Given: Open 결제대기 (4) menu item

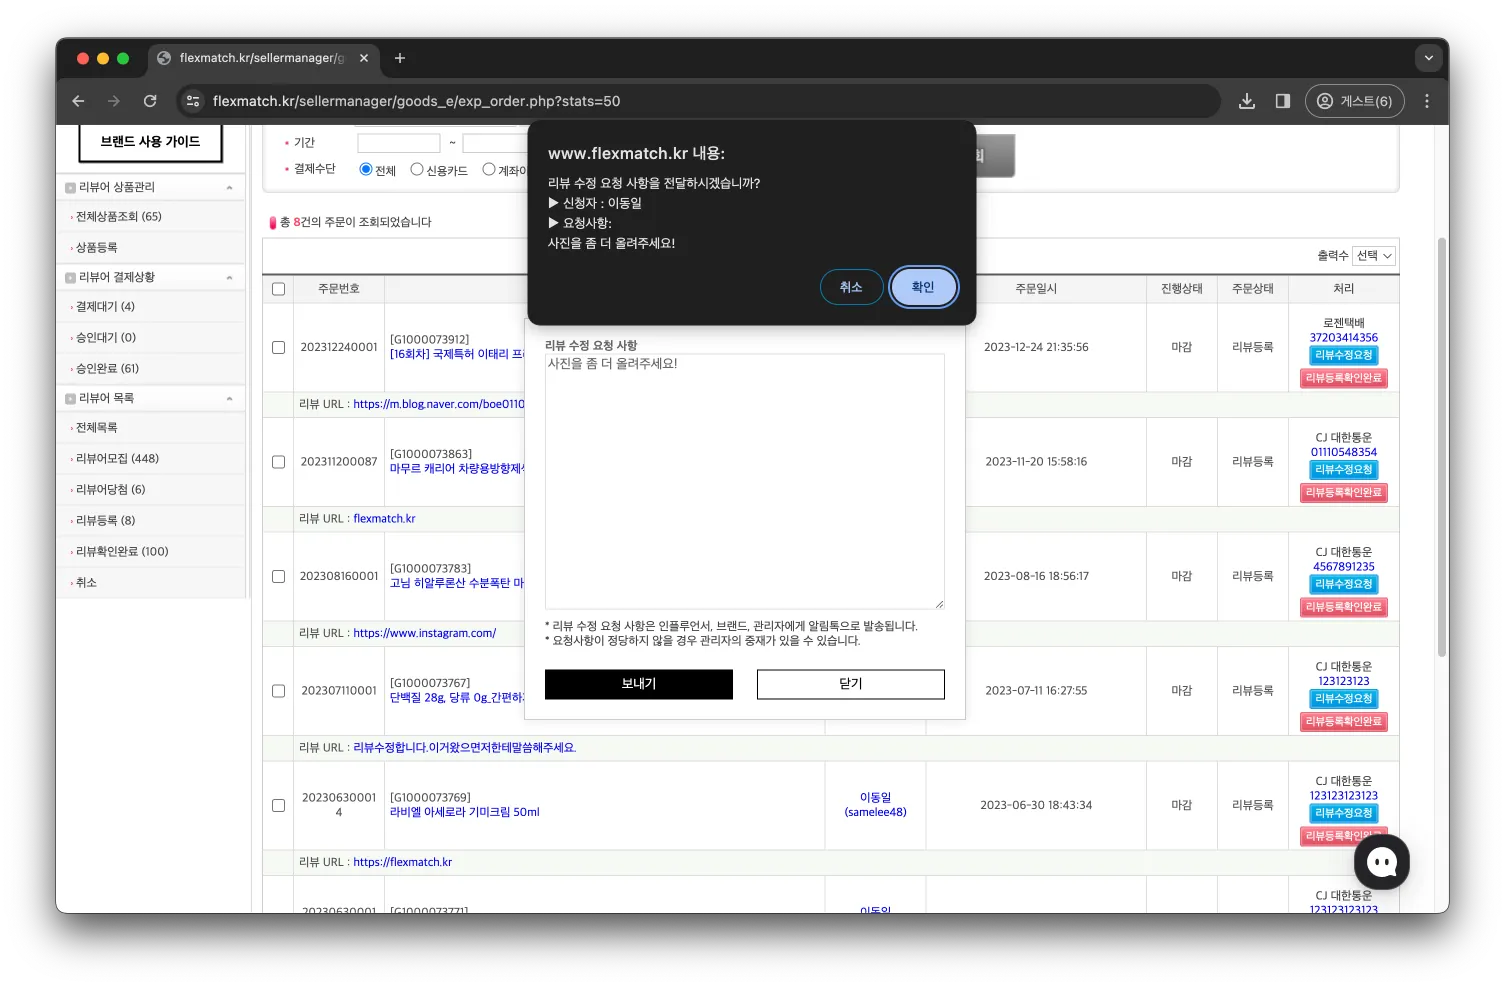Looking at the screenshot, I should (105, 307).
